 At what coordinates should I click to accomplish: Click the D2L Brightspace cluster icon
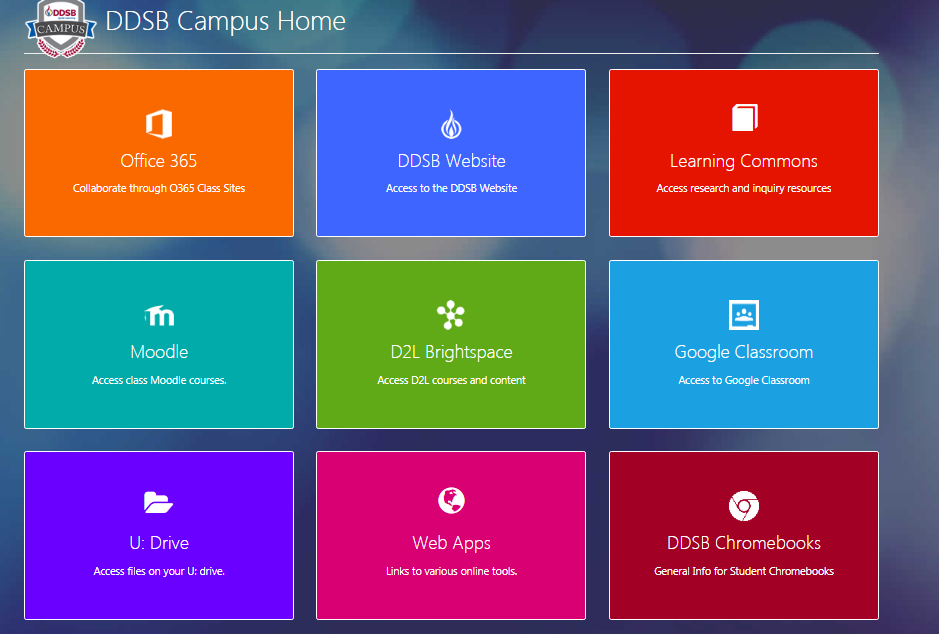coord(451,315)
